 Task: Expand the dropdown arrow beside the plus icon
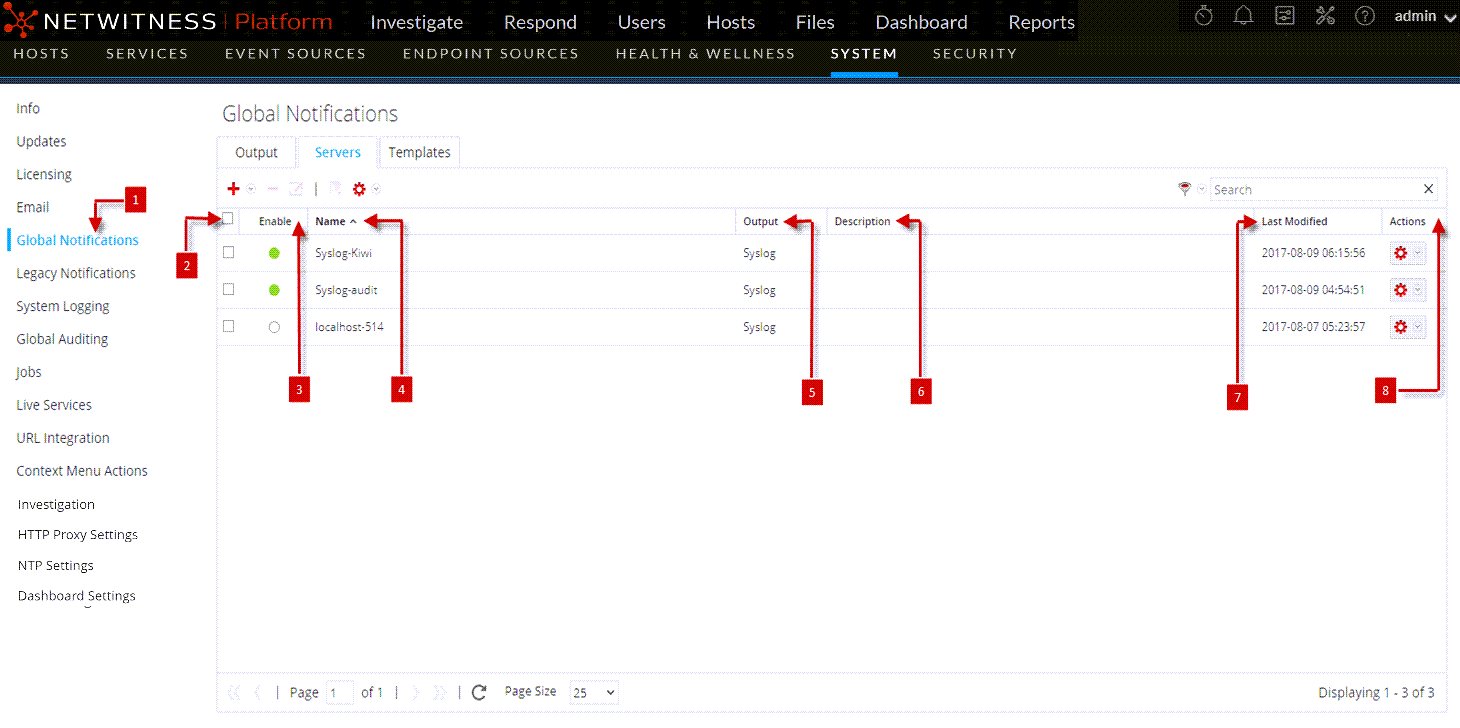251,189
